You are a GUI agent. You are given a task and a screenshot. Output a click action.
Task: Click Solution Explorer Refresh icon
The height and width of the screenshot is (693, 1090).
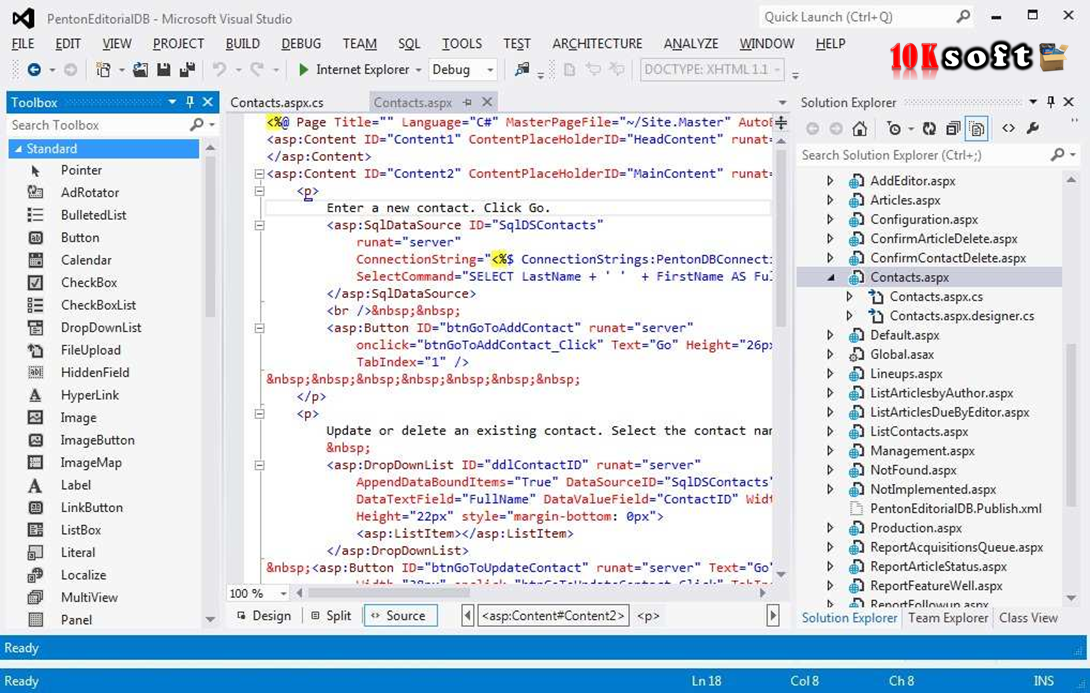pyautogui.click(x=929, y=129)
